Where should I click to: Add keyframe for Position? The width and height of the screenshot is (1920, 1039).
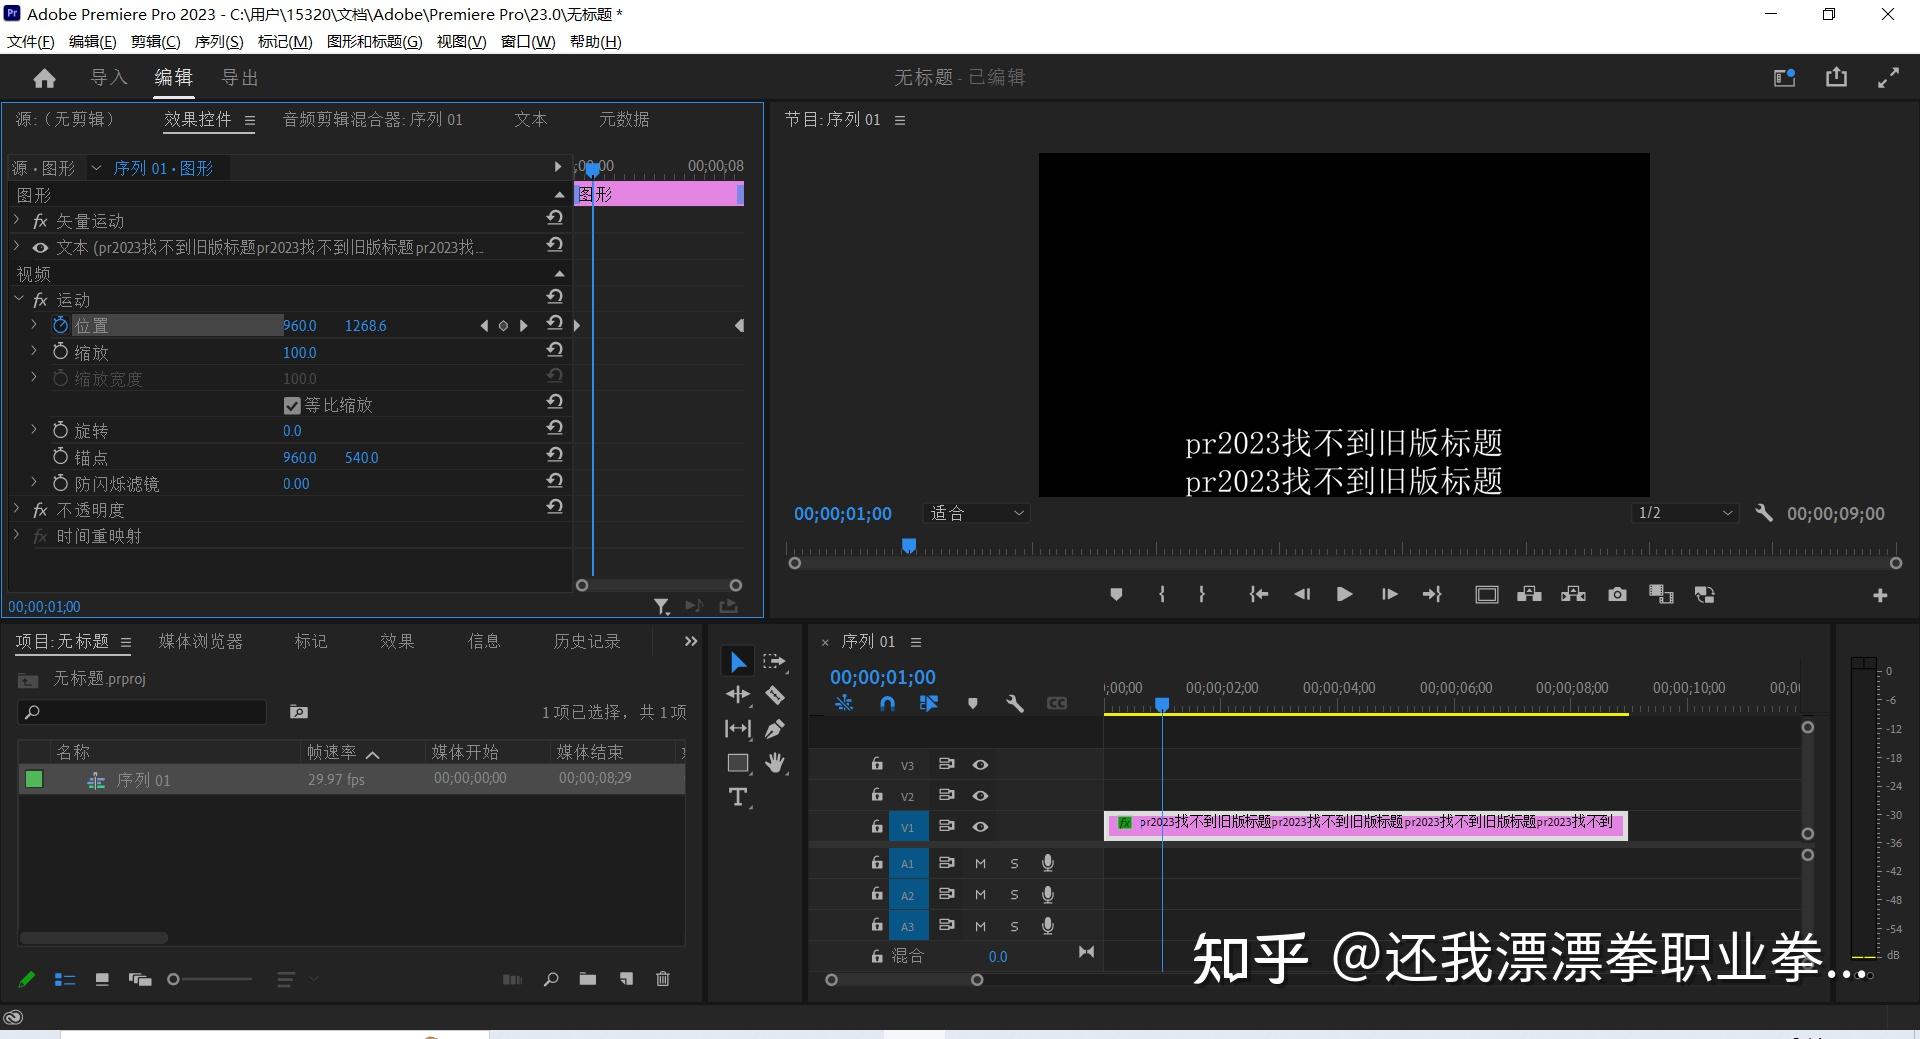503,325
